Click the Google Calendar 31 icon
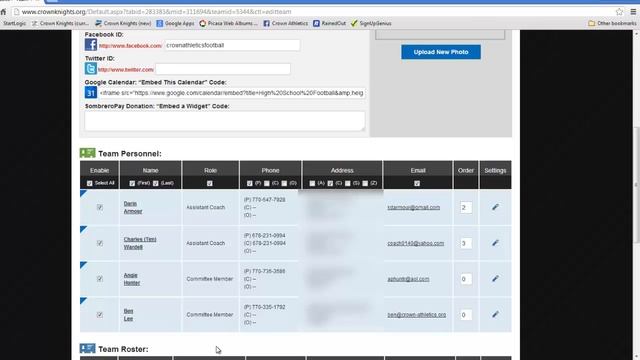This screenshot has width=640, height=360. click(91, 93)
